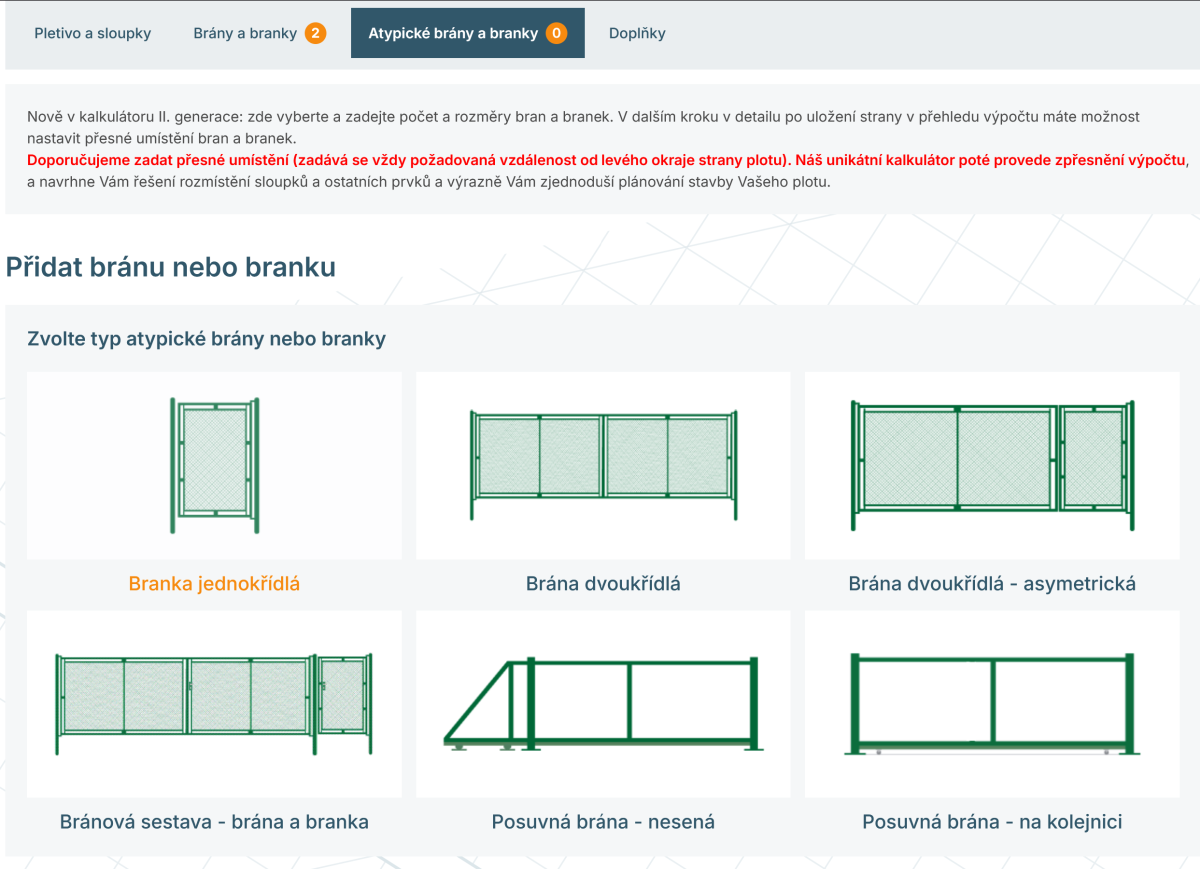Select the Atypické brány a branky tab
1200x869 pixels.
(x=468, y=33)
